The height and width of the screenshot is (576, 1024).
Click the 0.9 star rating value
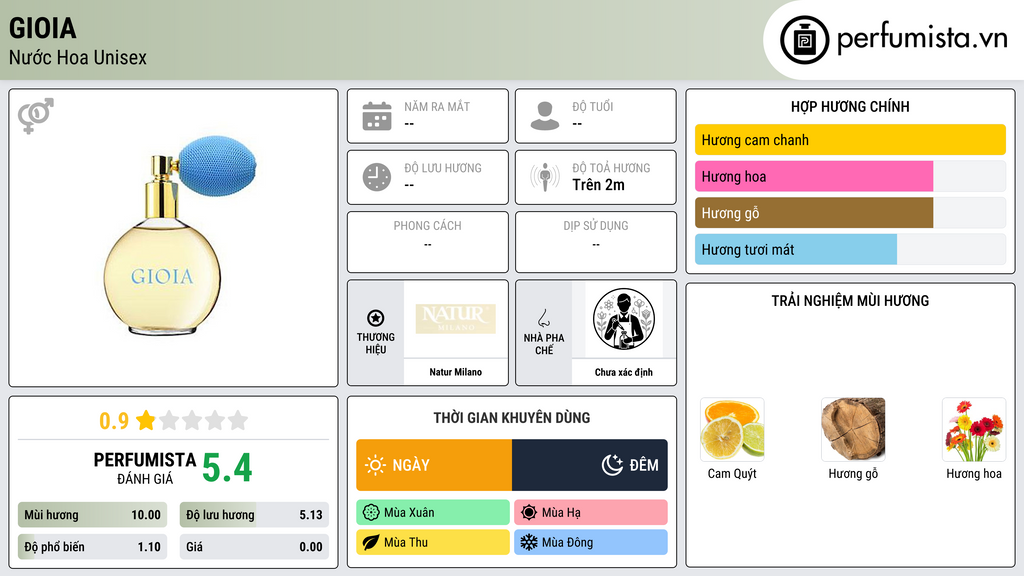click(114, 421)
